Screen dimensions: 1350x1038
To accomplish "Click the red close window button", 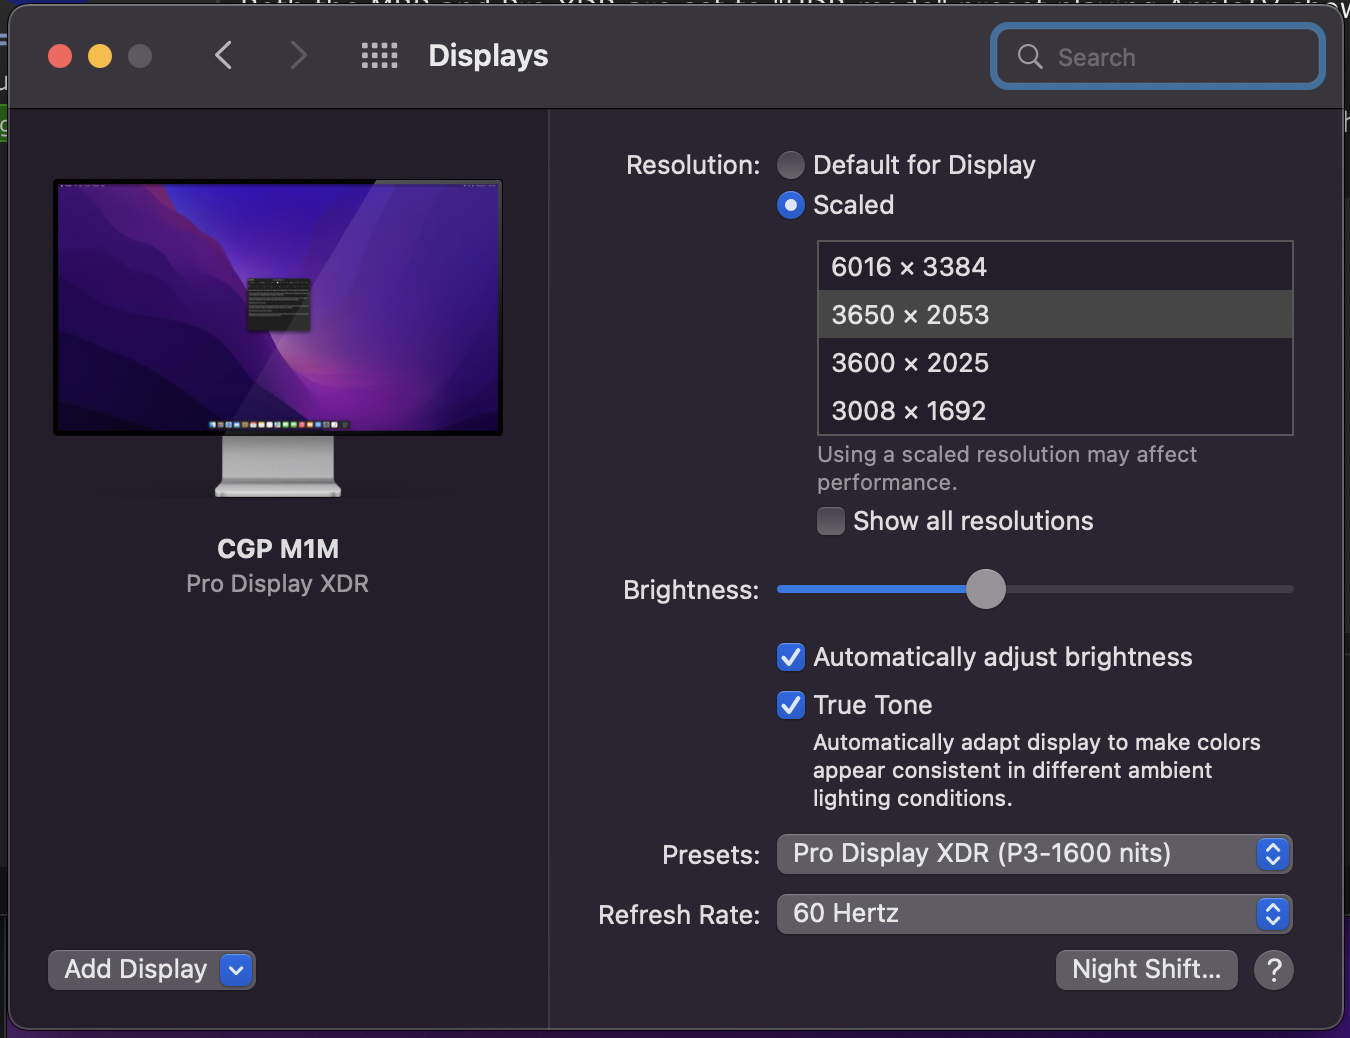I will (60, 56).
